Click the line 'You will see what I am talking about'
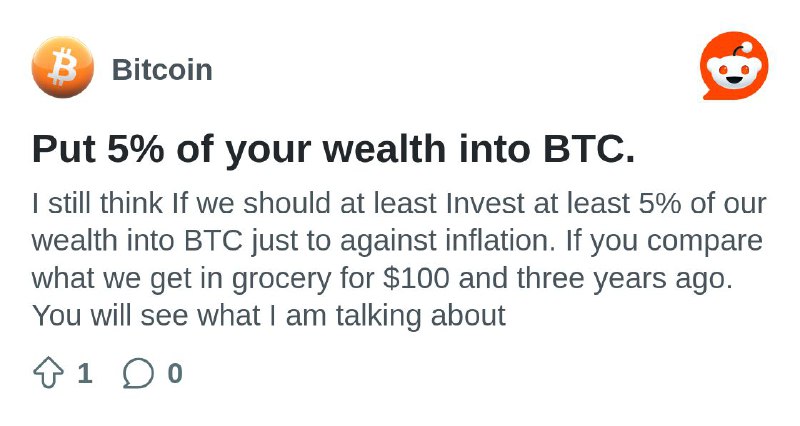Screen dimensions: 800x426 (x=269, y=316)
